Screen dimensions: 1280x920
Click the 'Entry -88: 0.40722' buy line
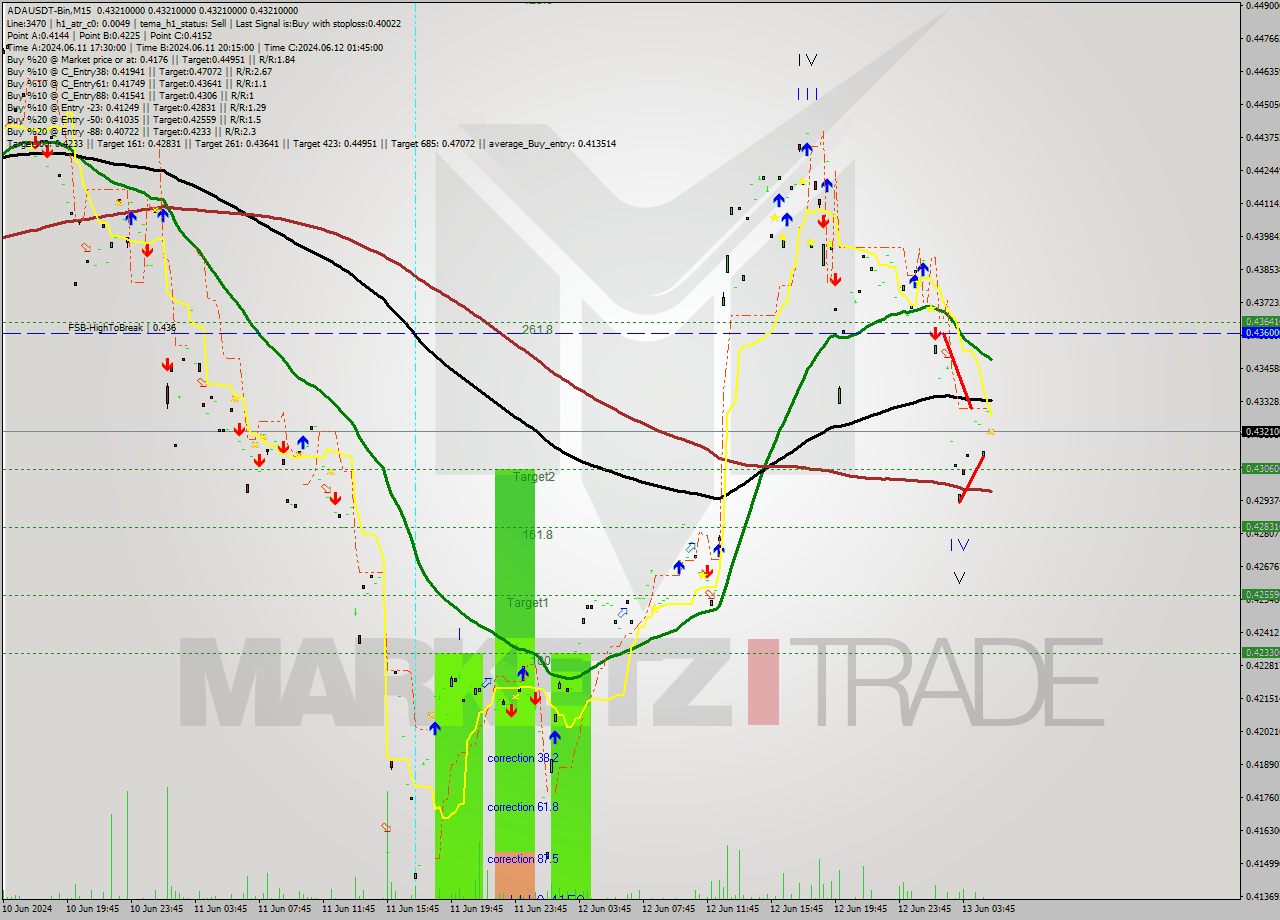pyautogui.click(x=130, y=131)
